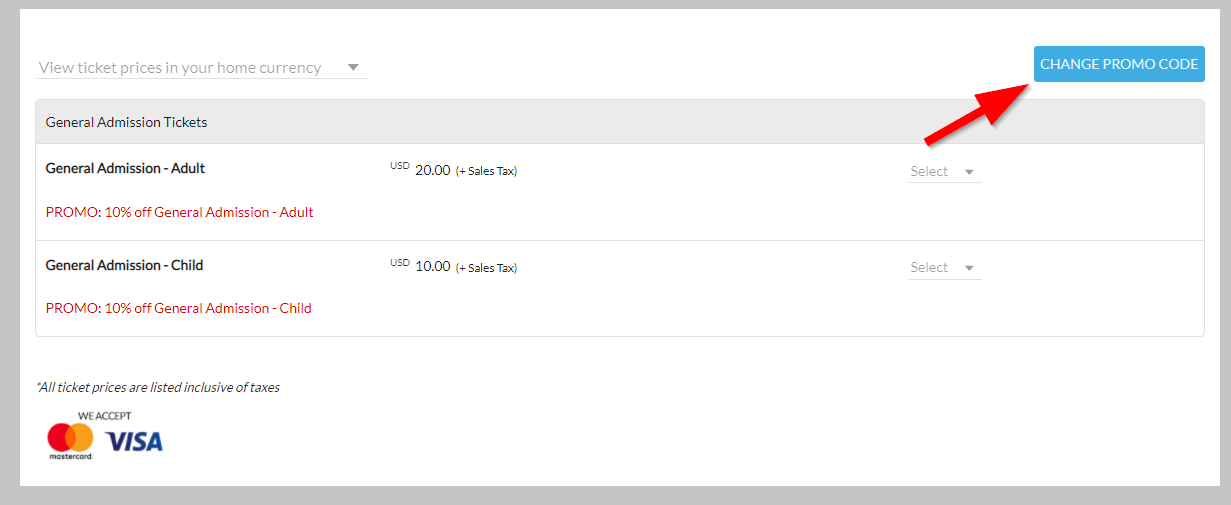Click the Mastercard logo

tap(70, 441)
